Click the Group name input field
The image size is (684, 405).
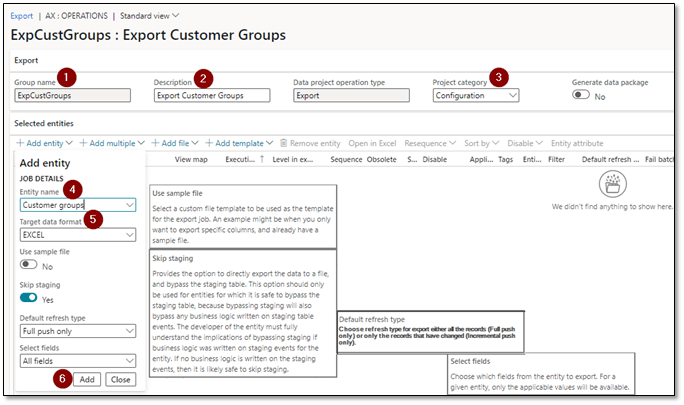[72, 96]
